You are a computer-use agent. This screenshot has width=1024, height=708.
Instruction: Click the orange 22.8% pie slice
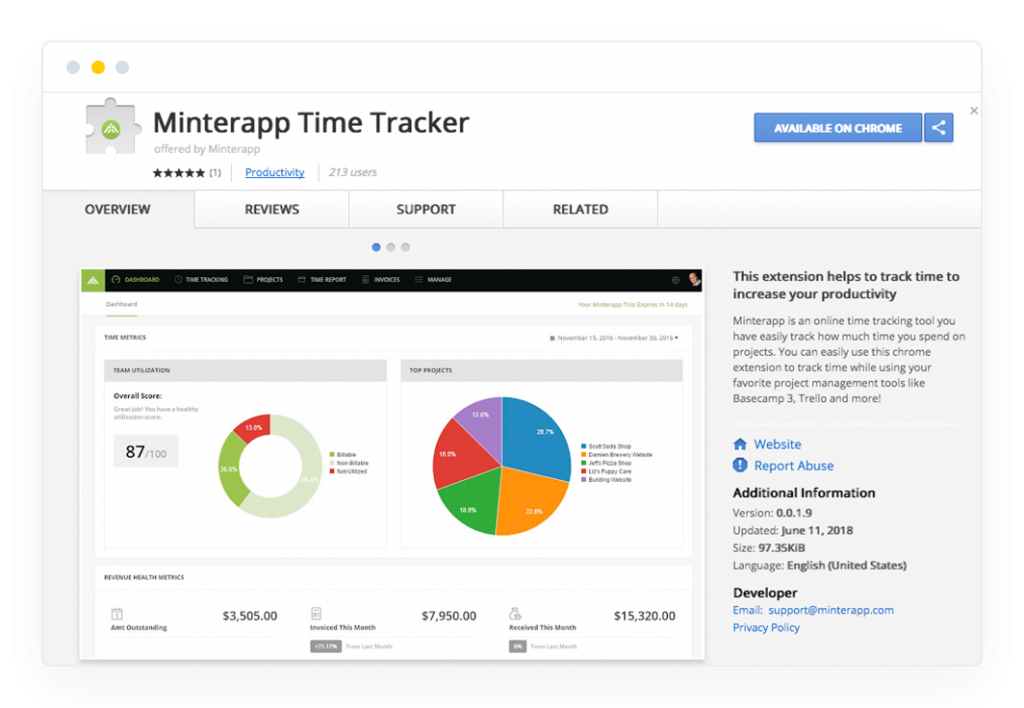tap(532, 503)
